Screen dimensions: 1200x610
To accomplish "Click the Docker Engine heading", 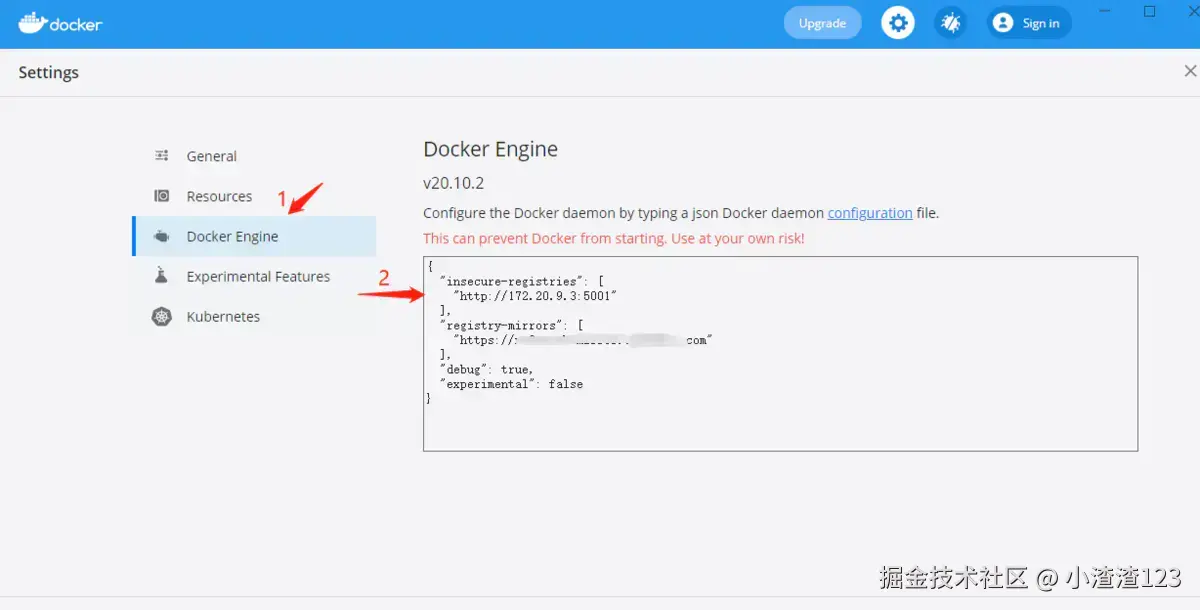I will point(491,149).
